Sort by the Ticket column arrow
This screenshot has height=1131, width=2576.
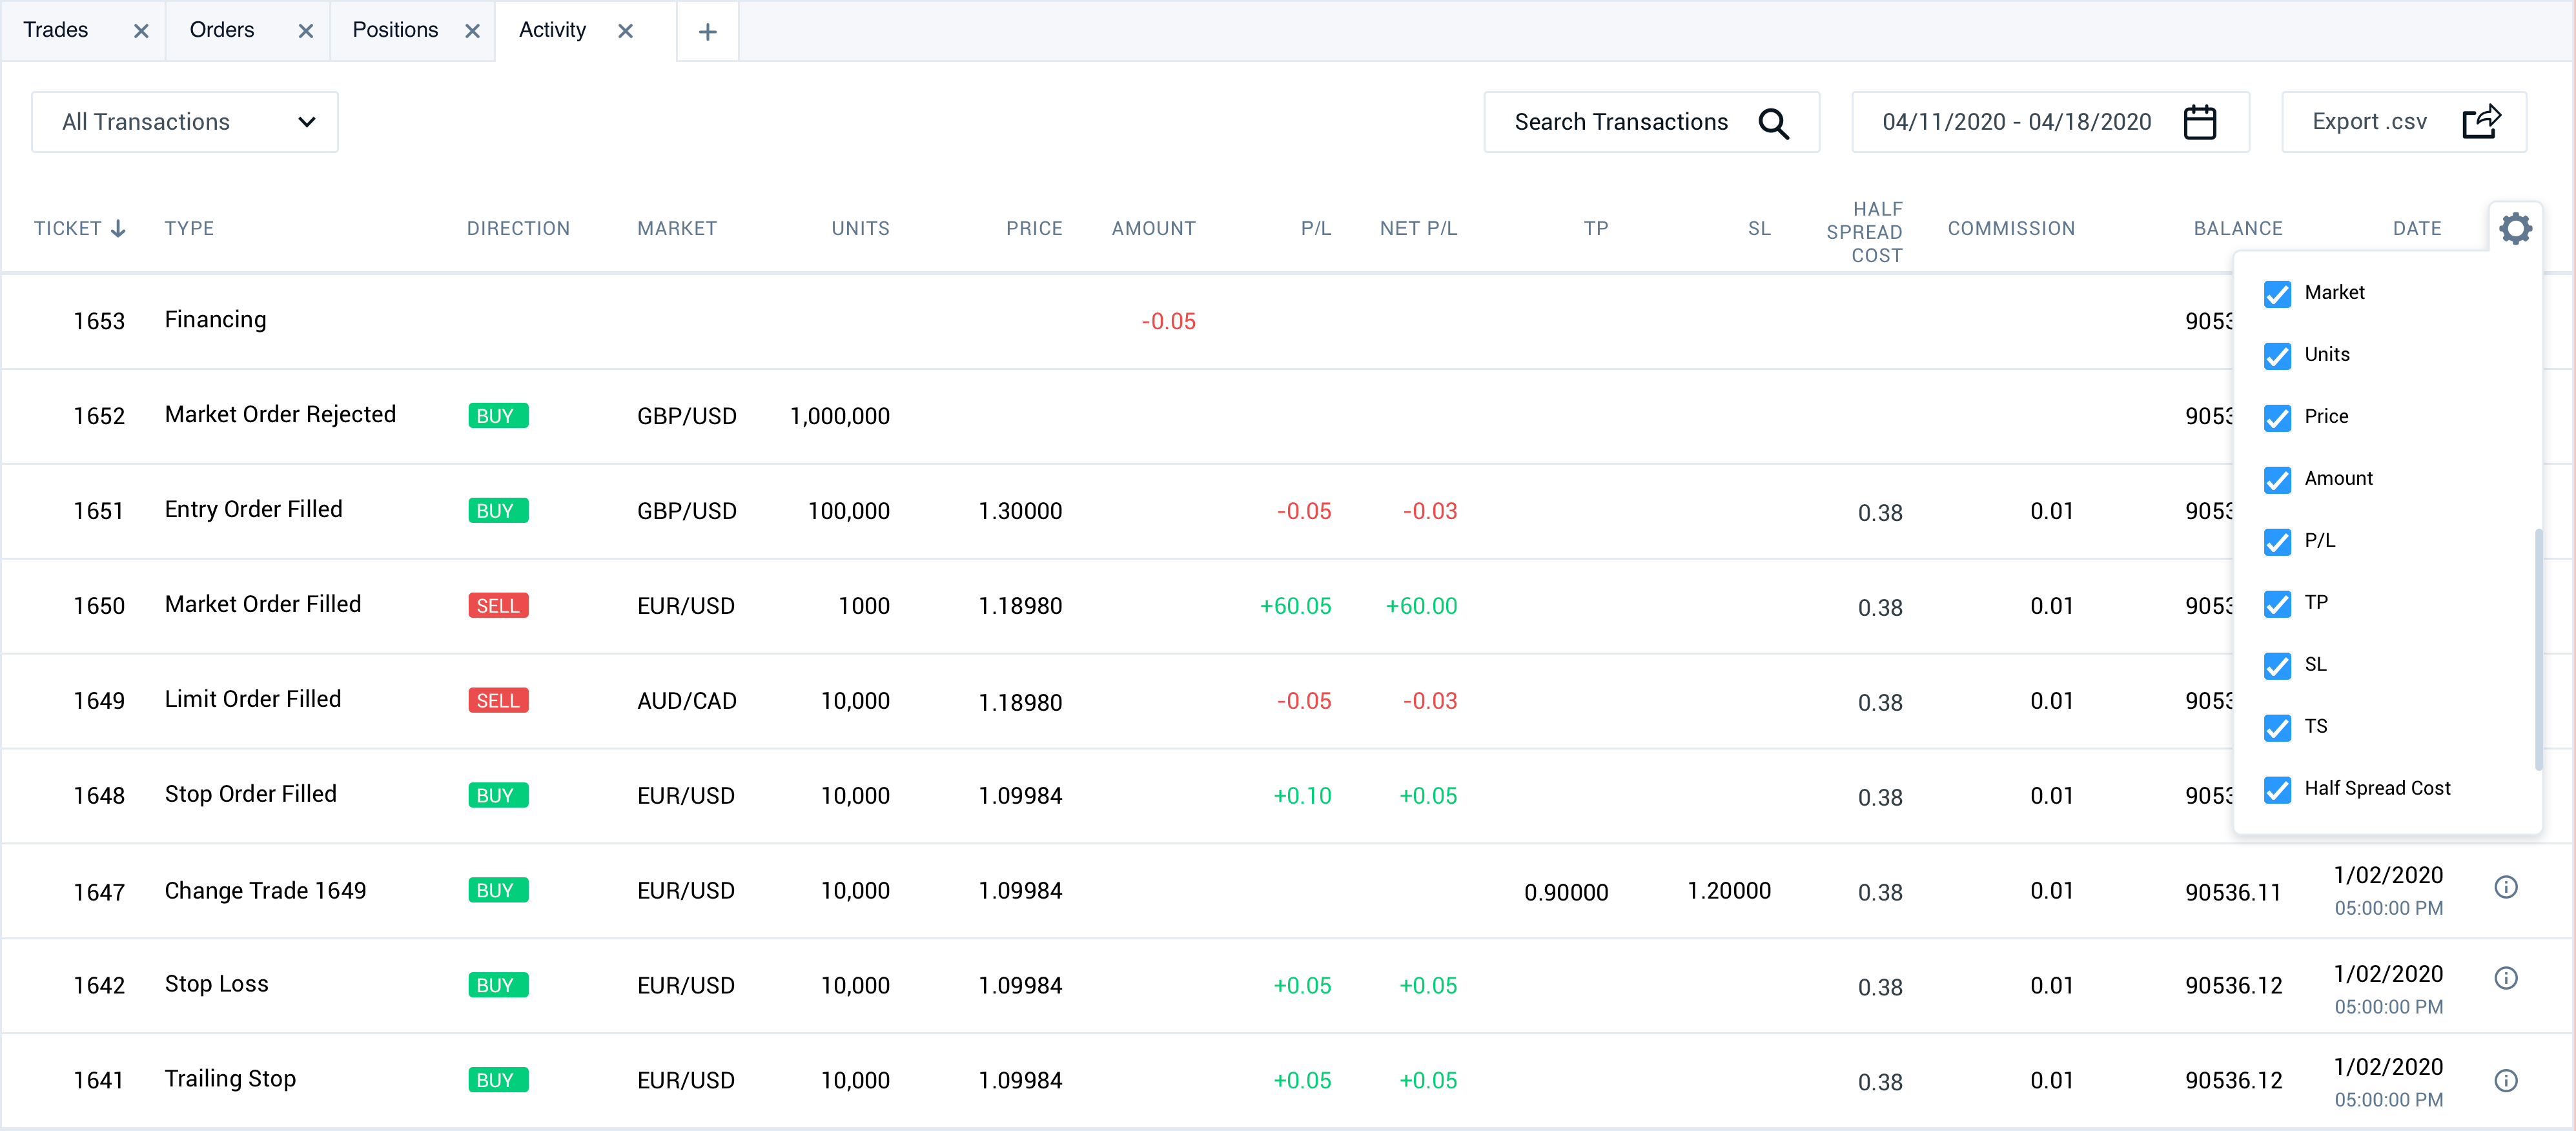click(118, 229)
